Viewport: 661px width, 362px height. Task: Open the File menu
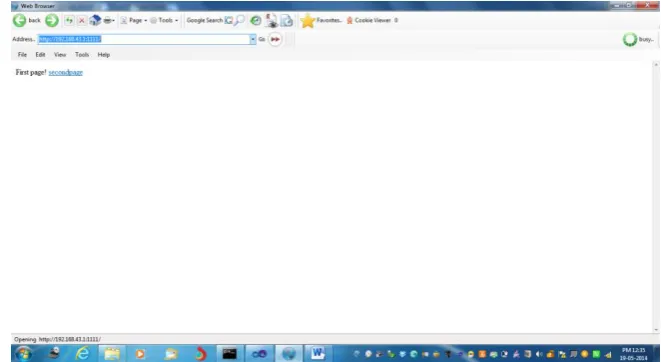[22, 55]
